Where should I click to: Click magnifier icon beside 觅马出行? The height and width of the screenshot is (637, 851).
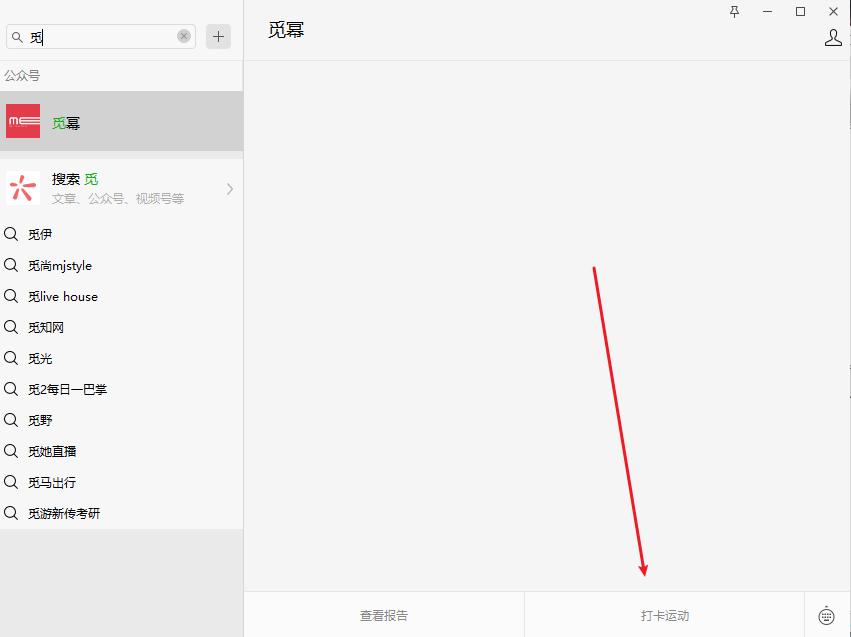coord(11,481)
